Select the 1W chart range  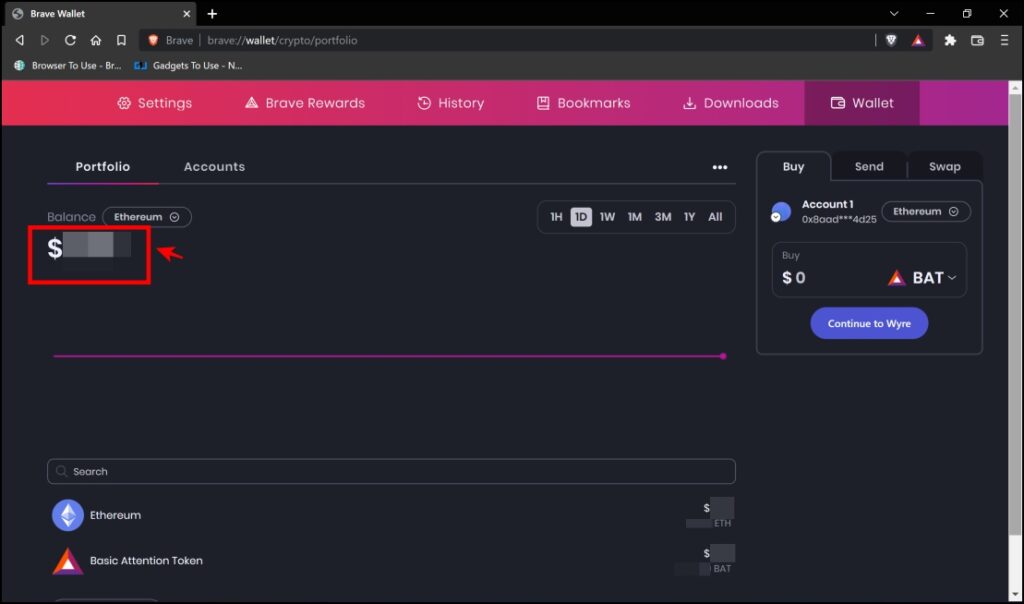[607, 217]
